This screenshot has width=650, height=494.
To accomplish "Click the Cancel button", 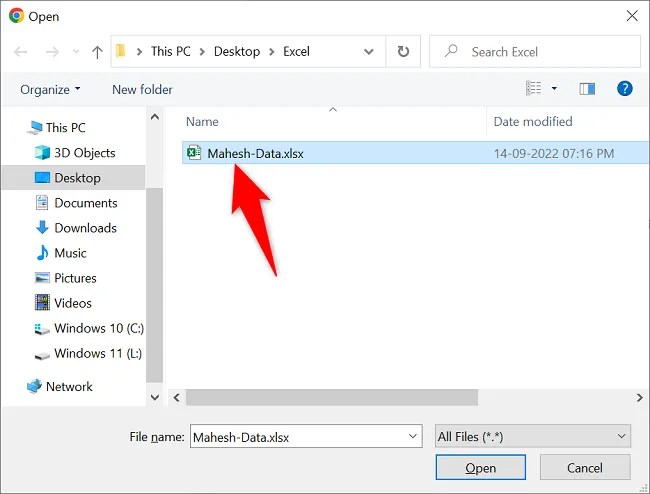I will point(585,467).
